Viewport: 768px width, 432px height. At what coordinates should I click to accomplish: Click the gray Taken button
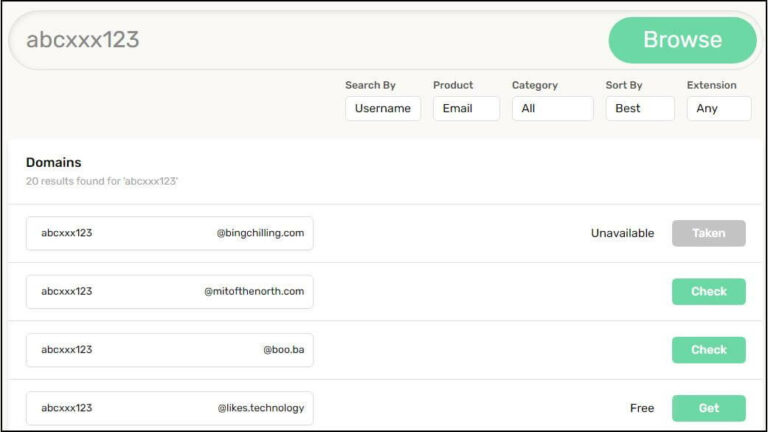pyautogui.click(x=708, y=233)
